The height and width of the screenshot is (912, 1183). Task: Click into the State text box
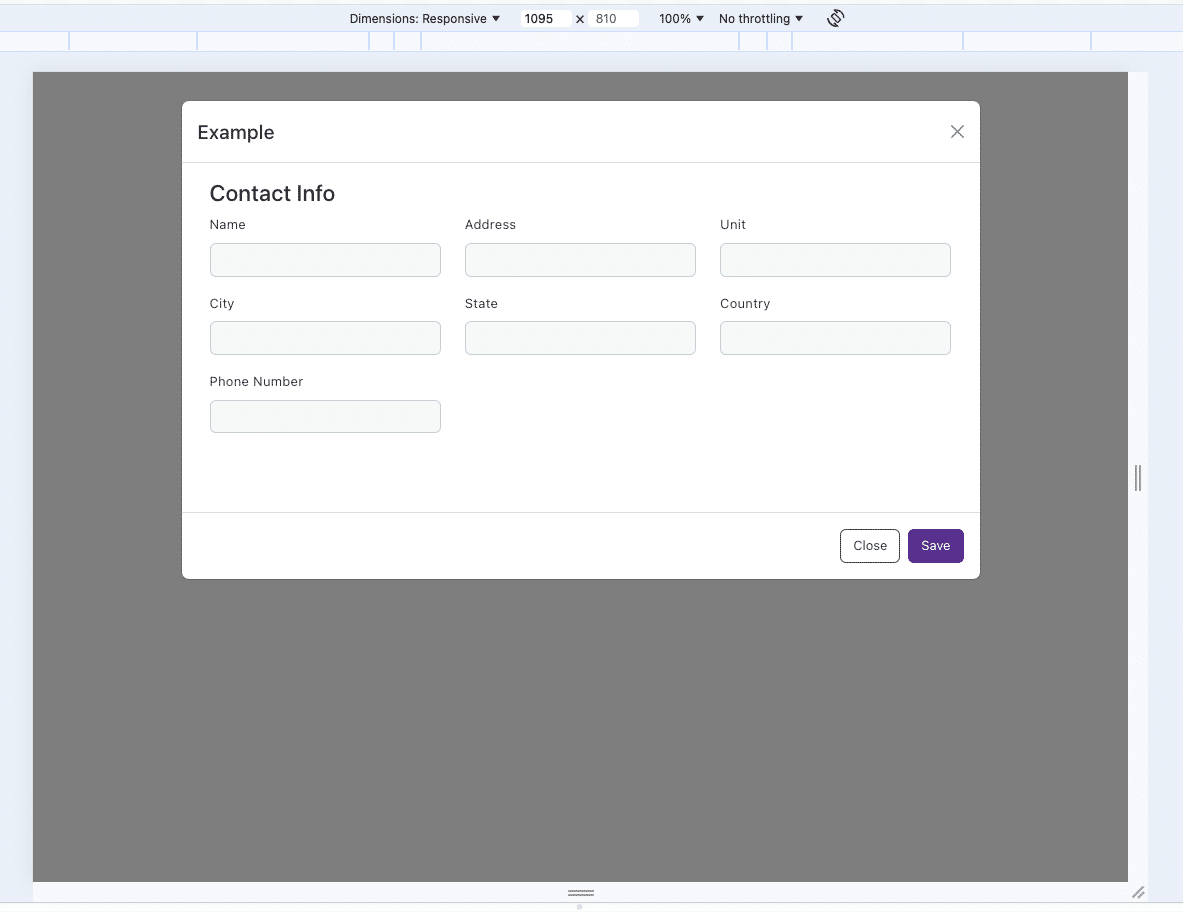[x=580, y=338]
